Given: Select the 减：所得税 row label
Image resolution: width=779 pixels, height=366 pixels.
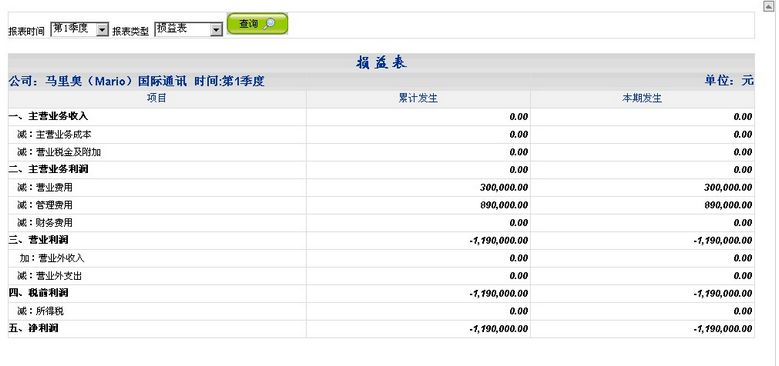Looking at the screenshot, I should coord(40,311).
